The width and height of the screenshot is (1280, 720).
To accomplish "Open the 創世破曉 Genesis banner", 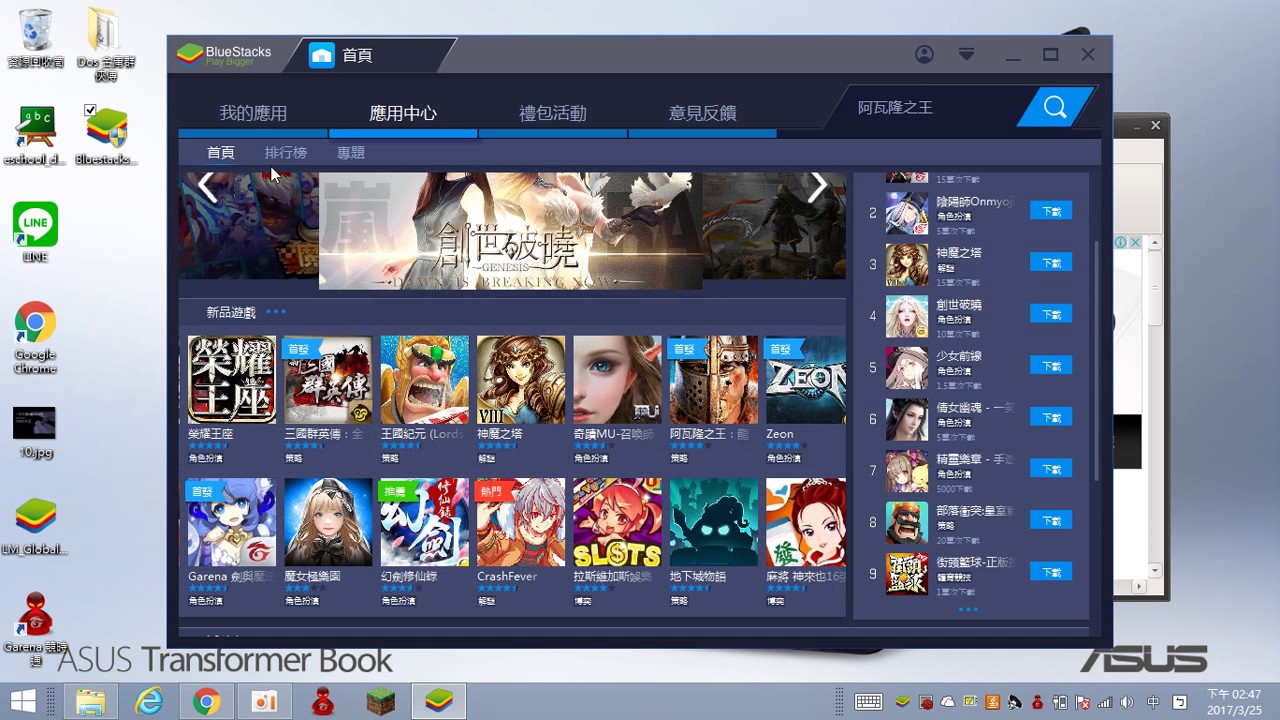I will 510,231.
